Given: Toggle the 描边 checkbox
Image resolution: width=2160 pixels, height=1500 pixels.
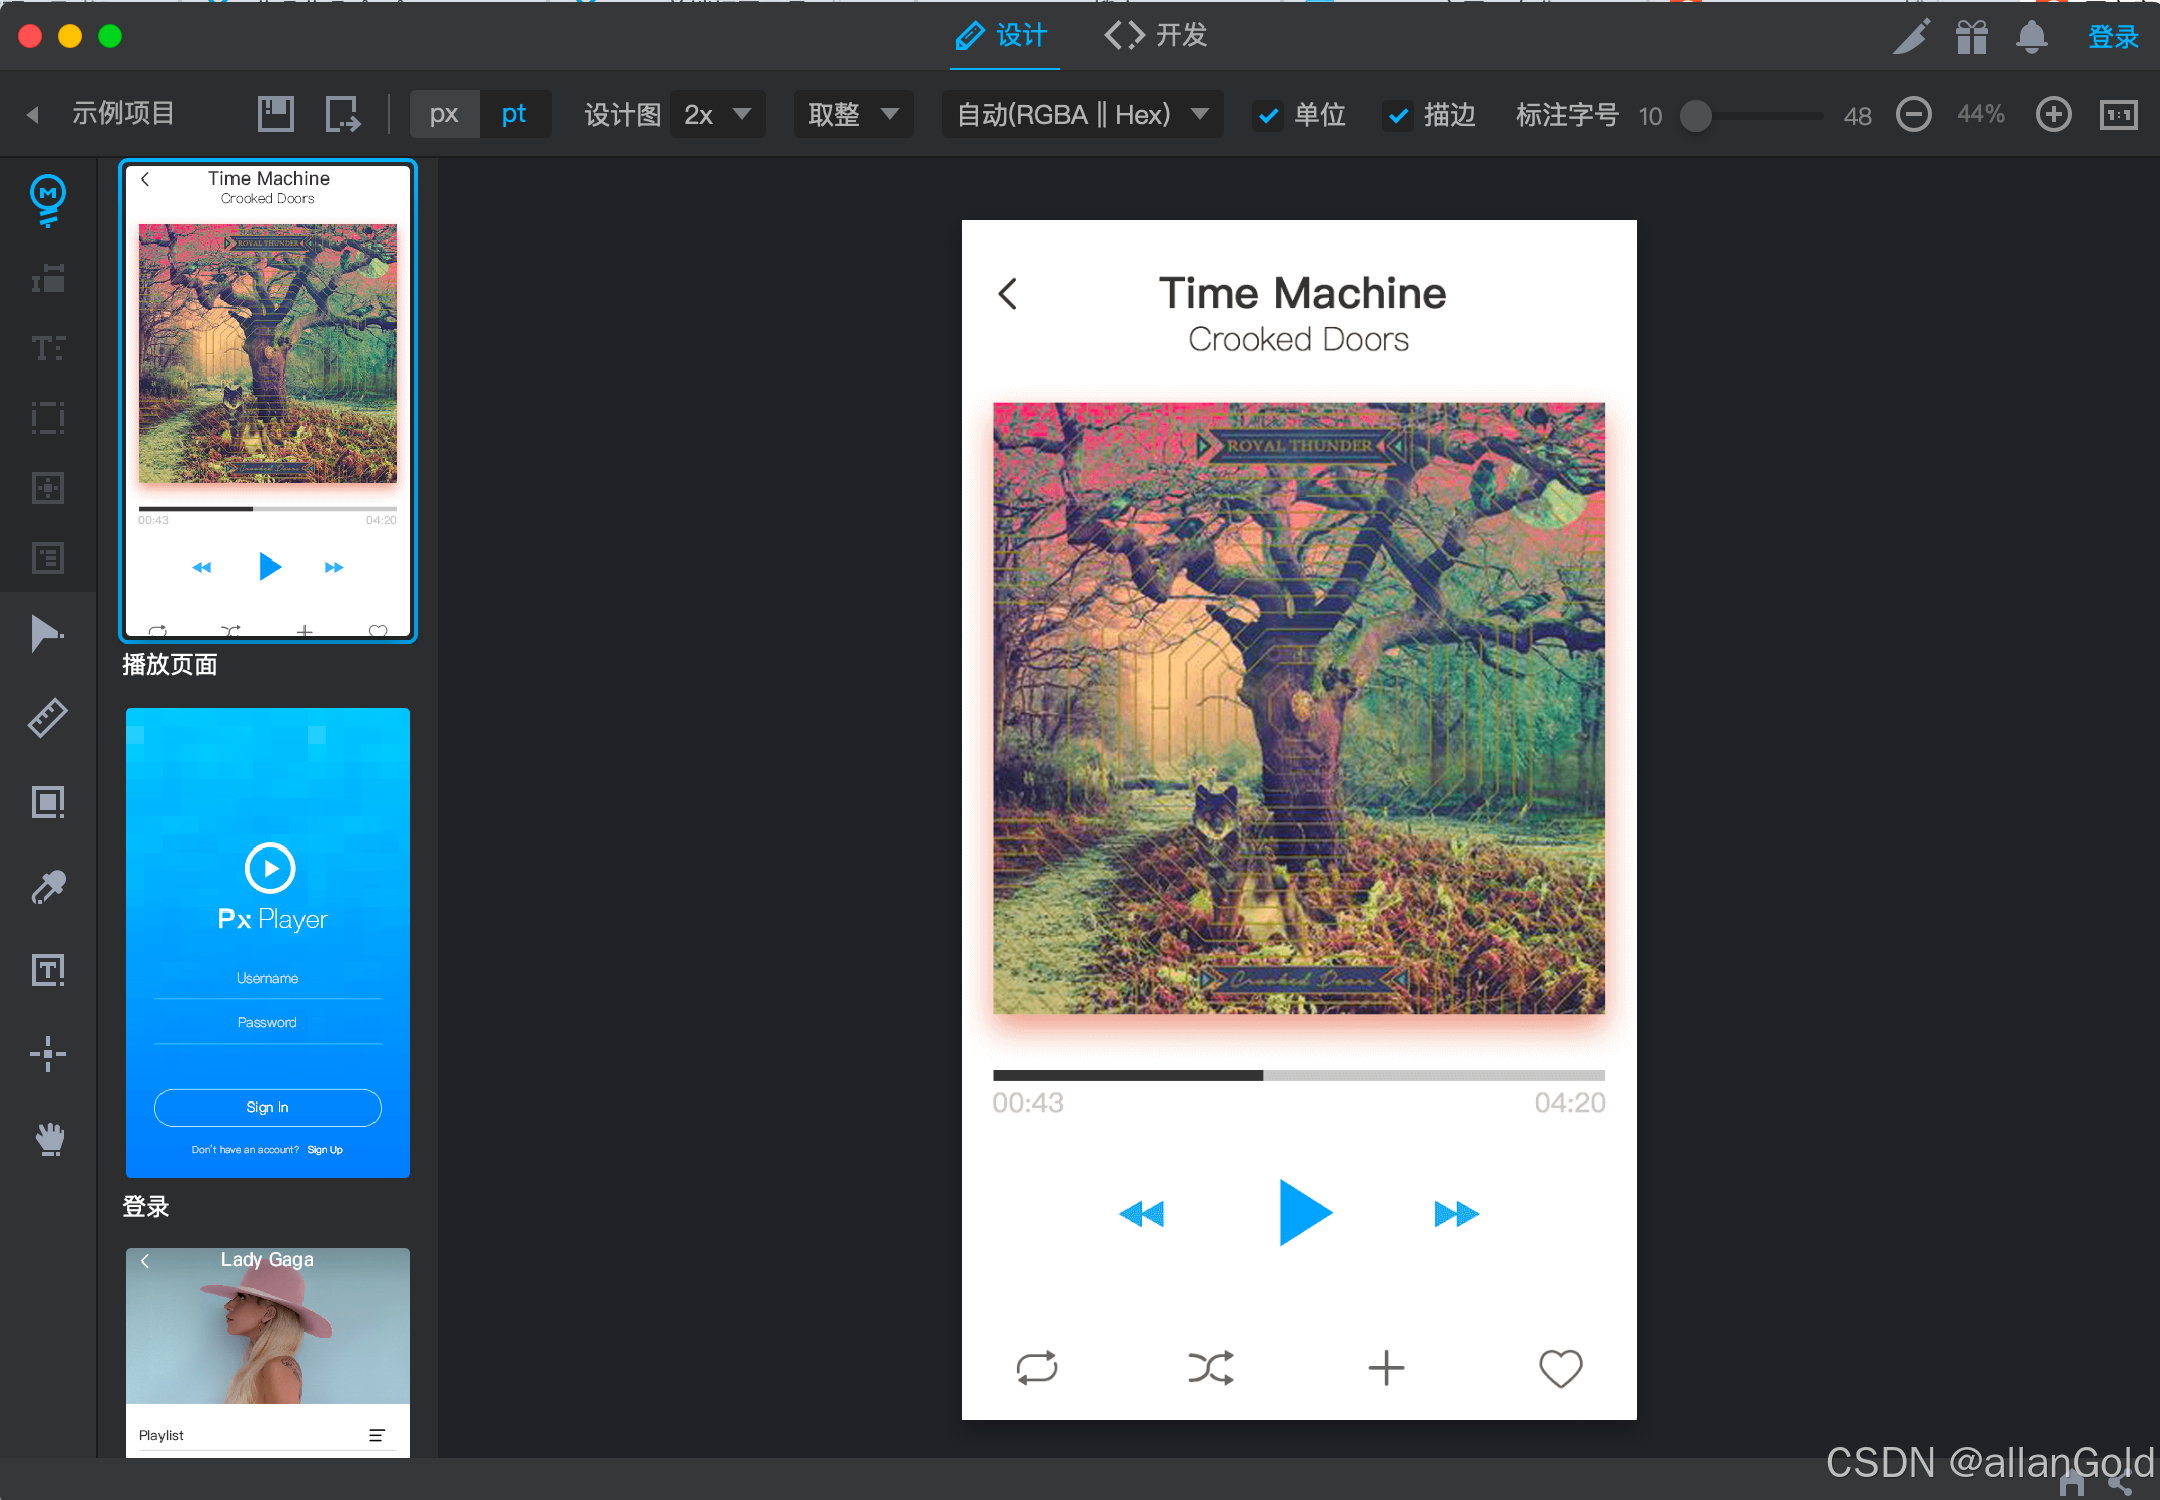Looking at the screenshot, I should click(1398, 116).
